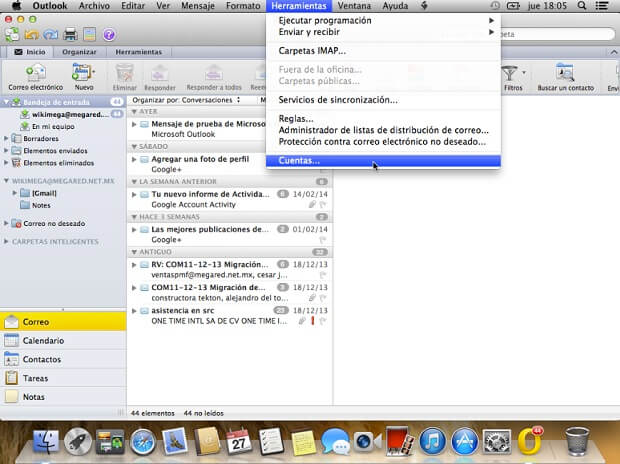The width and height of the screenshot is (620, 464).
Task: Select Protección contra correo electrónico no deseado
Action: [383, 142]
